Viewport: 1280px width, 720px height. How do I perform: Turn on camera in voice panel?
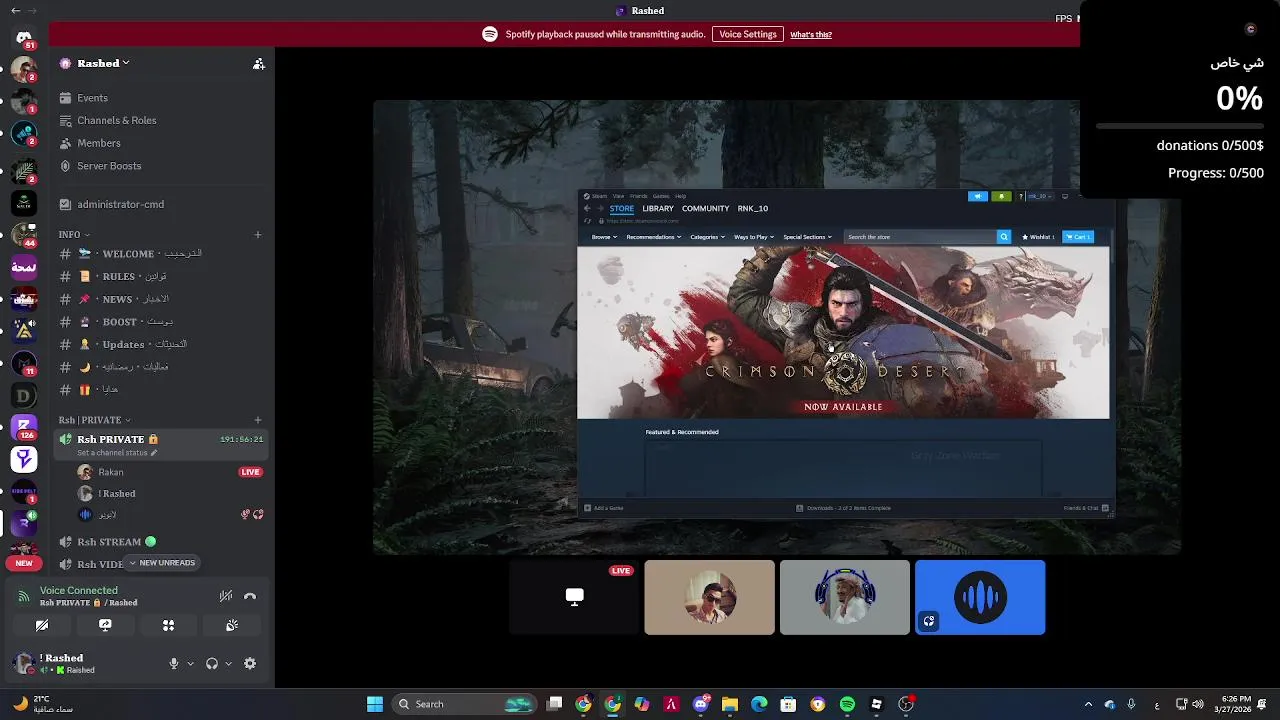(42, 625)
